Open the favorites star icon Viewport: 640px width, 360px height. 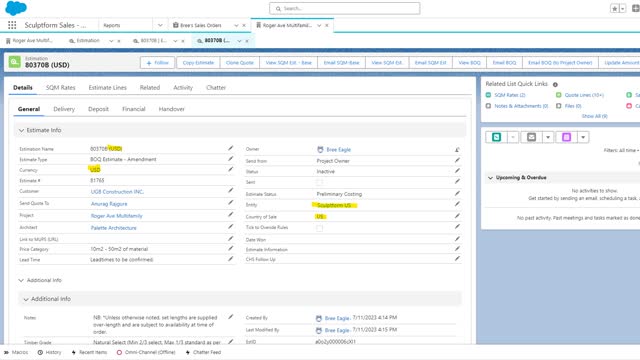click(x=614, y=9)
